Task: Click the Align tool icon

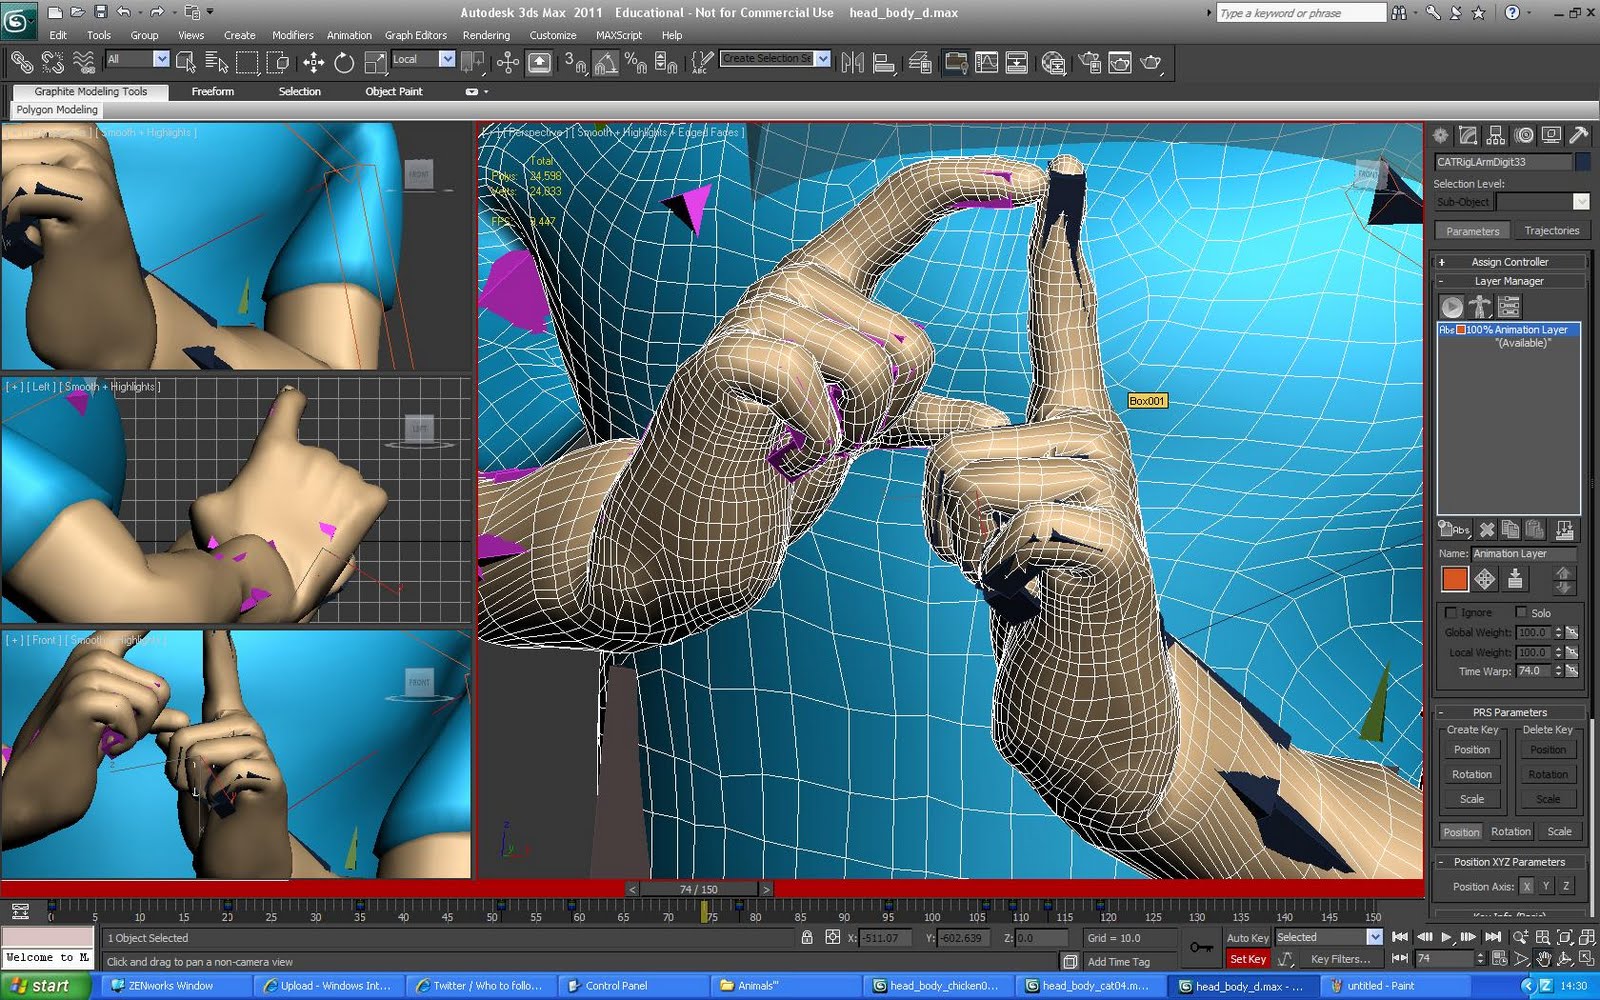Action: [884, 62]
